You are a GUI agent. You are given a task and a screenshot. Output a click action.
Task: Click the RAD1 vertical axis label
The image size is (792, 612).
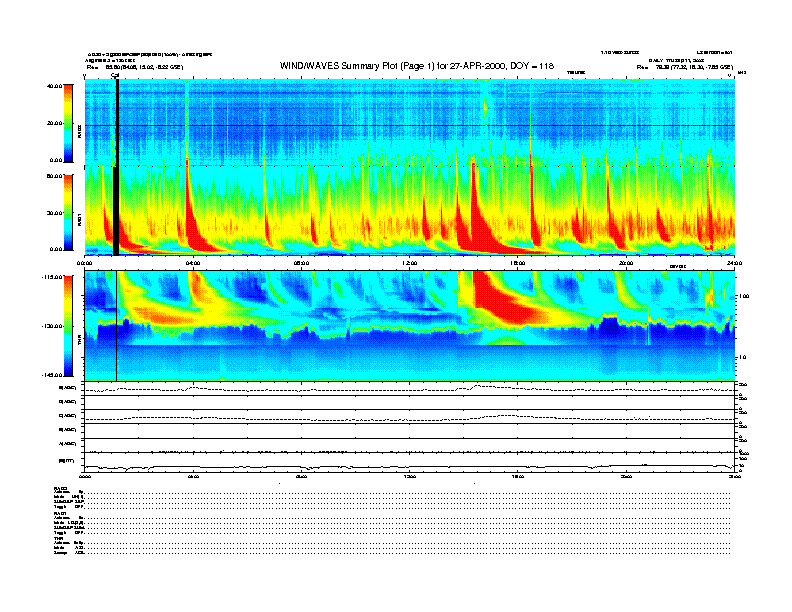click(79, 219)
